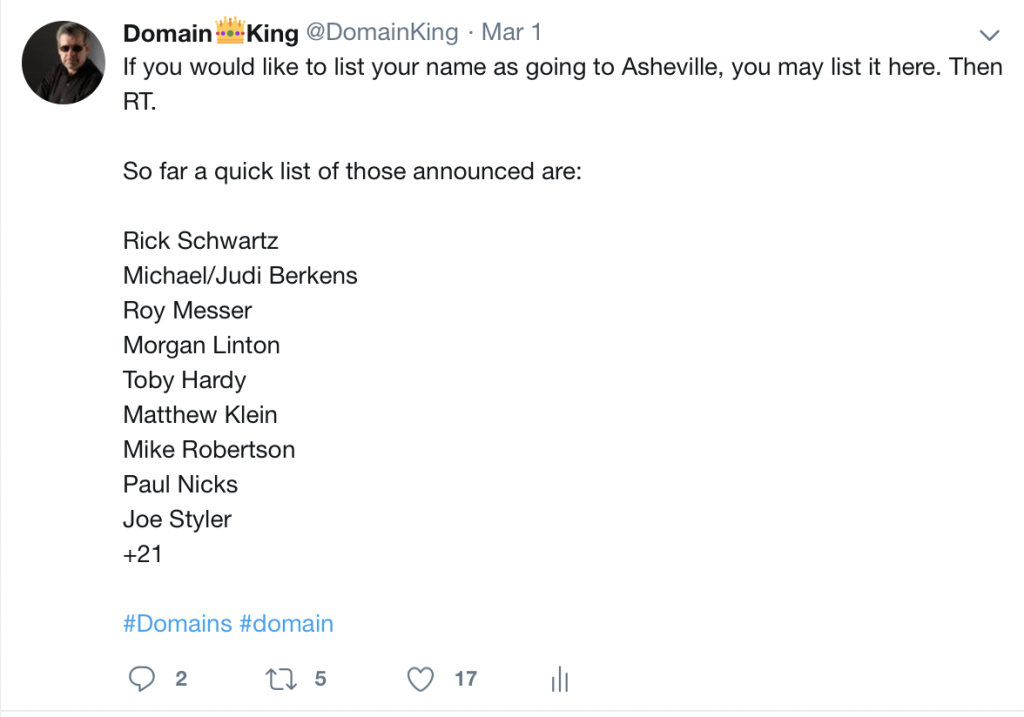This screenshot has width=1024, height=717.
Task: Click the +21 line in the tweet
Action: 142,554
